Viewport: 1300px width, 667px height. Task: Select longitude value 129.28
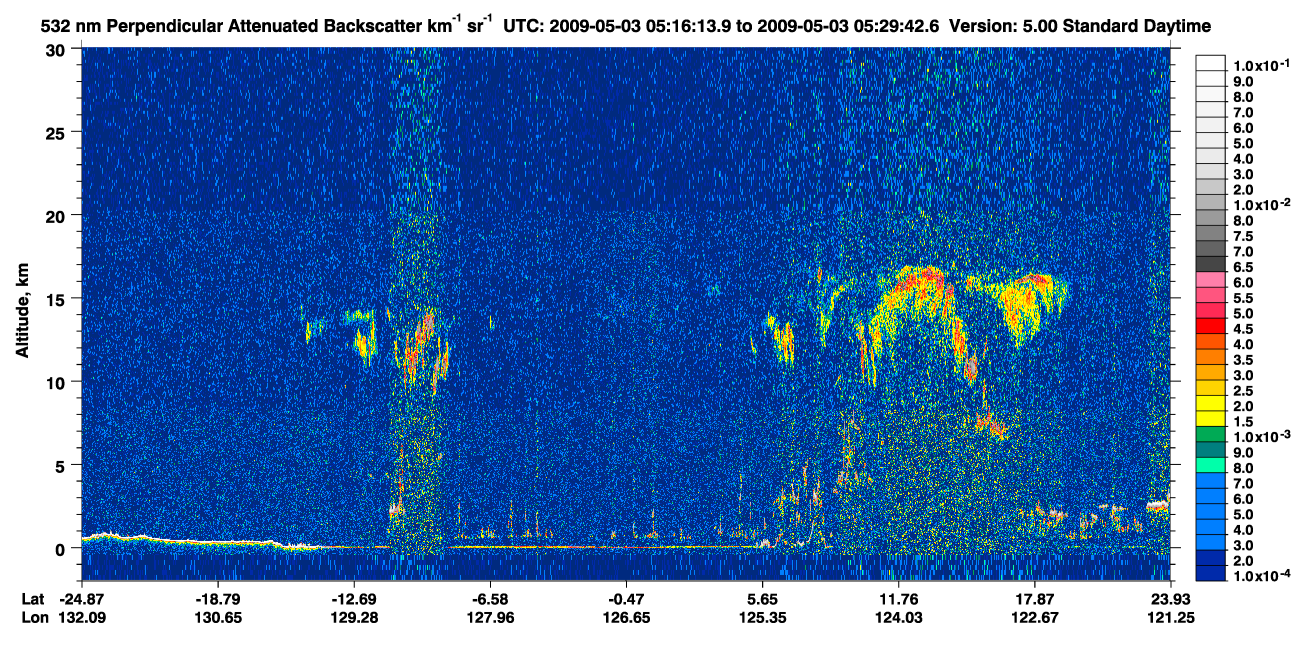click(x=355, y=618)
